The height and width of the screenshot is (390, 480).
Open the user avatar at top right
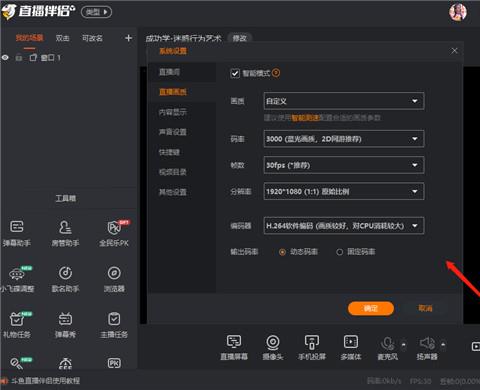(x=458, y=12)
